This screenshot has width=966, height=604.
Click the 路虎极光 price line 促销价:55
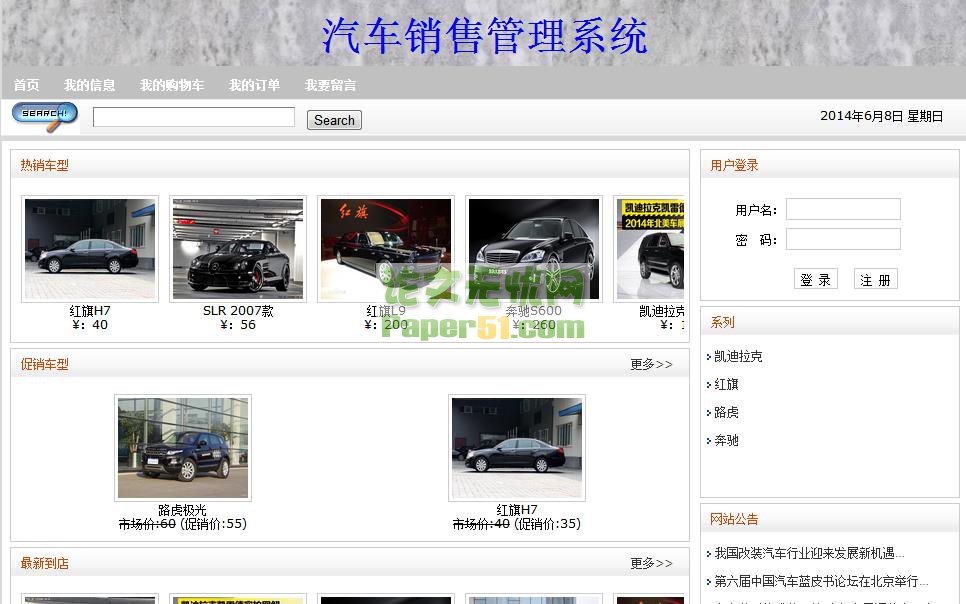point(182,524)
